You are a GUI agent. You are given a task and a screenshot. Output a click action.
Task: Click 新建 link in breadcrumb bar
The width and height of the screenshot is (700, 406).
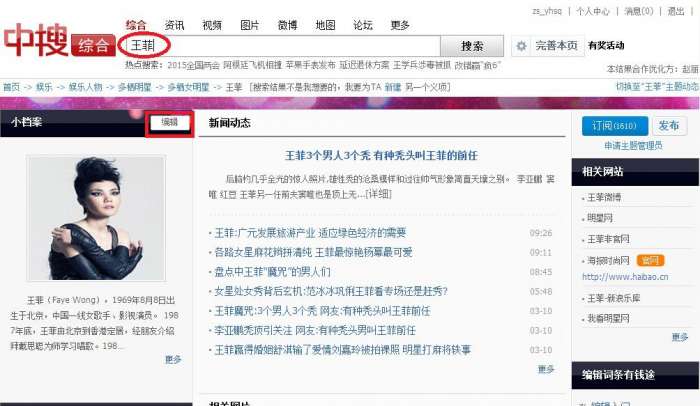[392, 87]
